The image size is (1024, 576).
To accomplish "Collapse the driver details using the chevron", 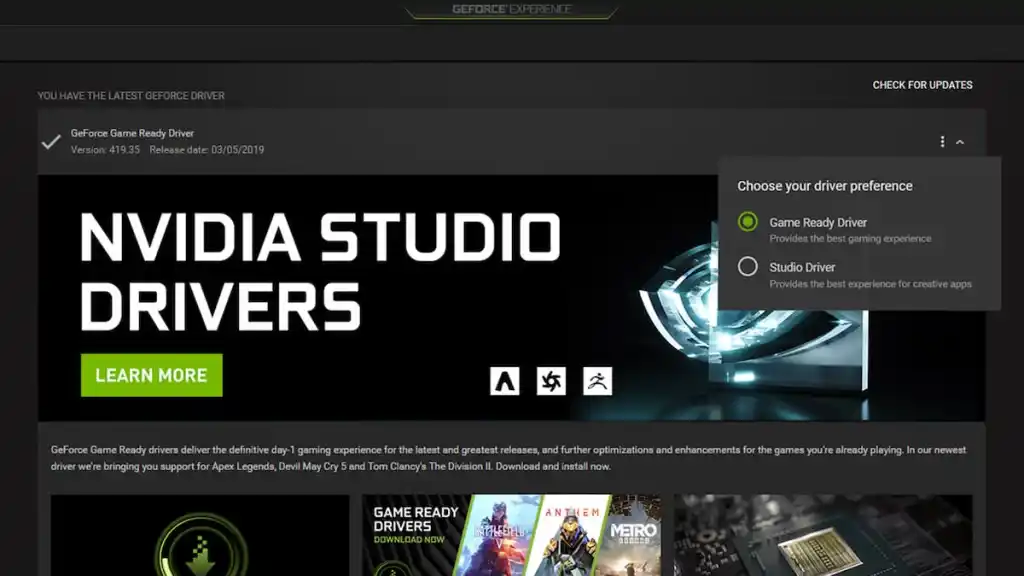I will (x=960, y=141).
